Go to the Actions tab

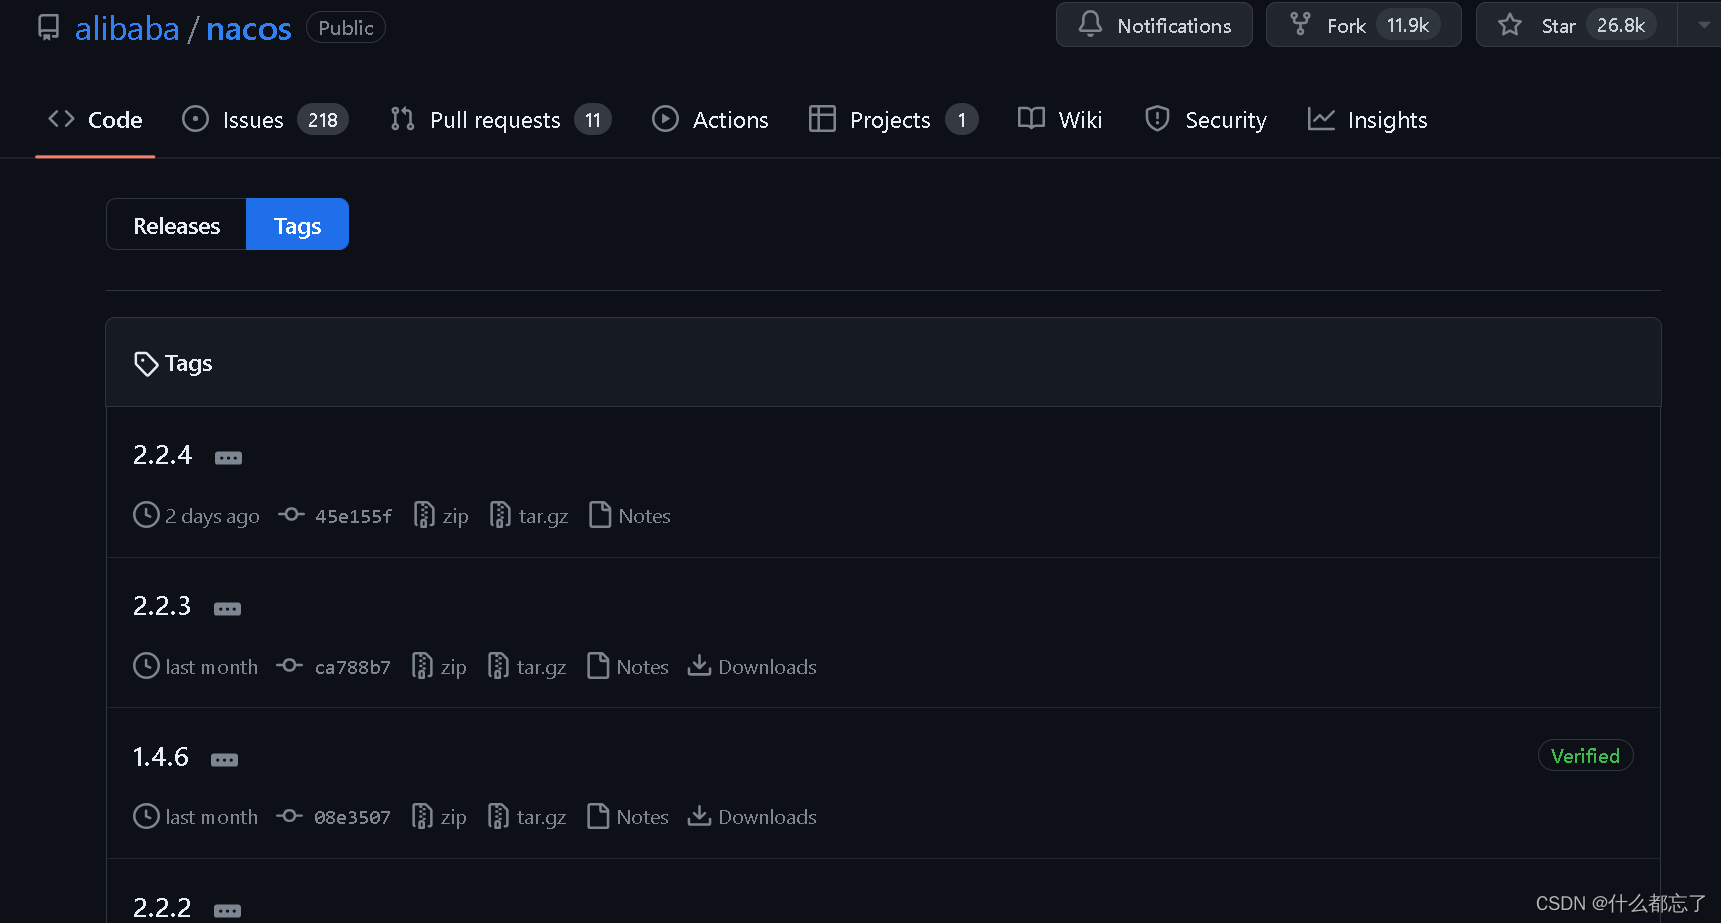710,120
